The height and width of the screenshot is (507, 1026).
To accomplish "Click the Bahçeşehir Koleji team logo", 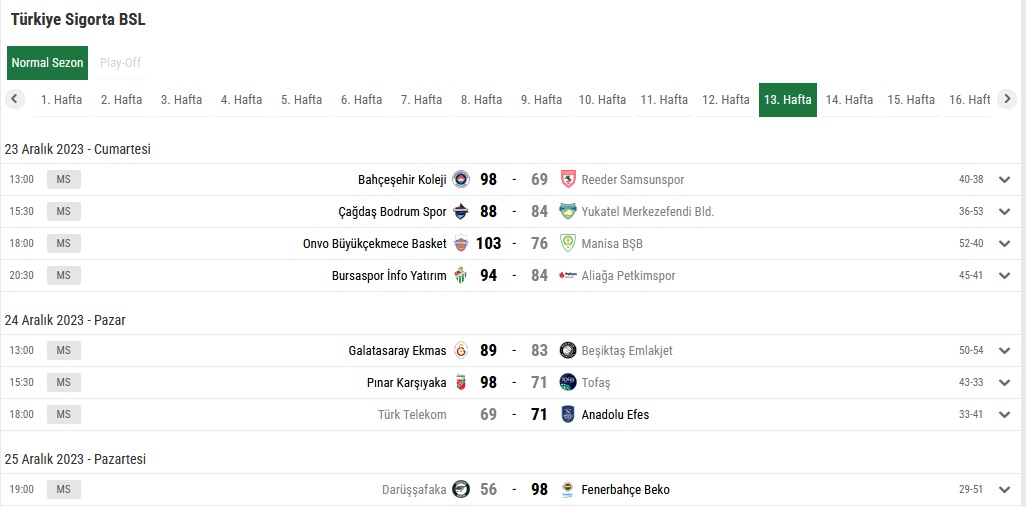I will (x=460, y=180).
